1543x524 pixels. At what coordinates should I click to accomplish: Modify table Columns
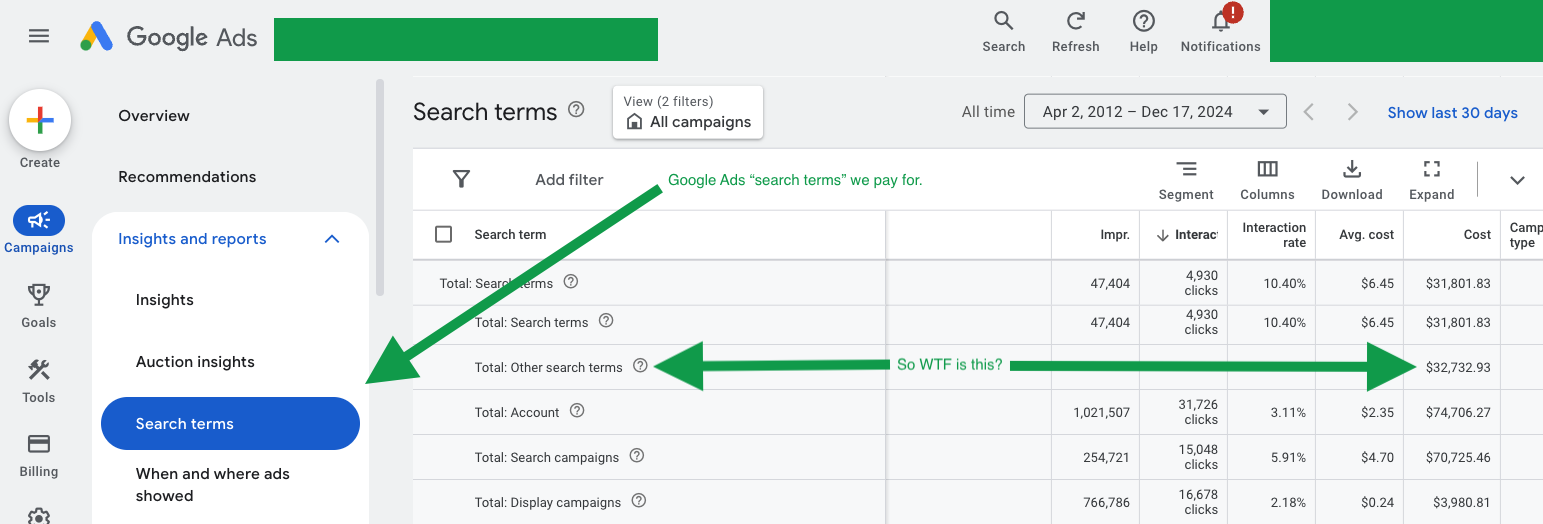pos(1267,180)
